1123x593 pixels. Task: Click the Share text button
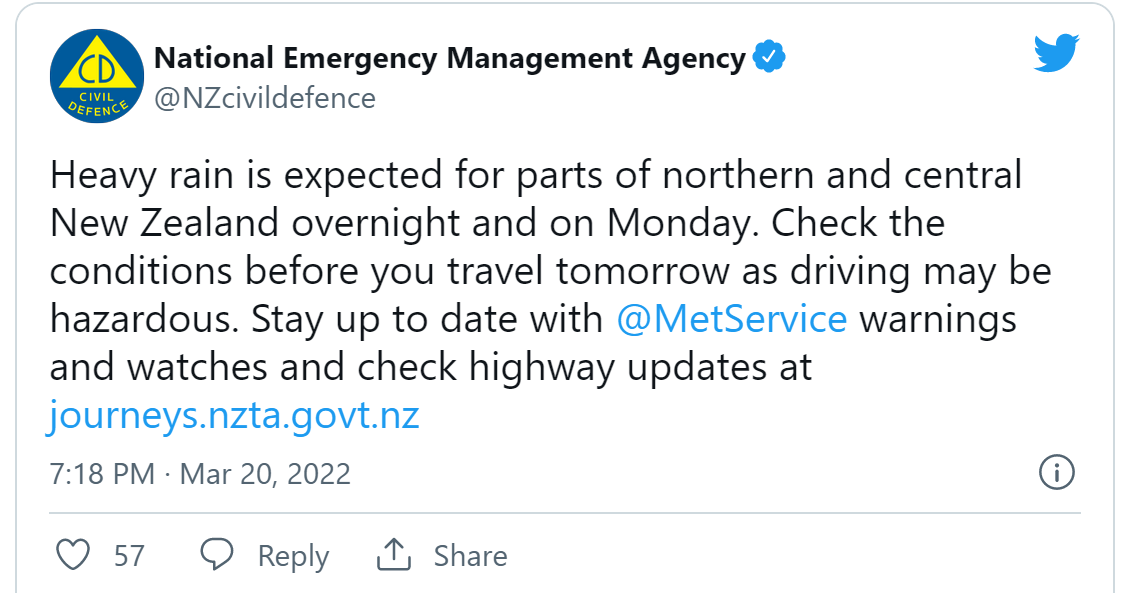point(471,556)
